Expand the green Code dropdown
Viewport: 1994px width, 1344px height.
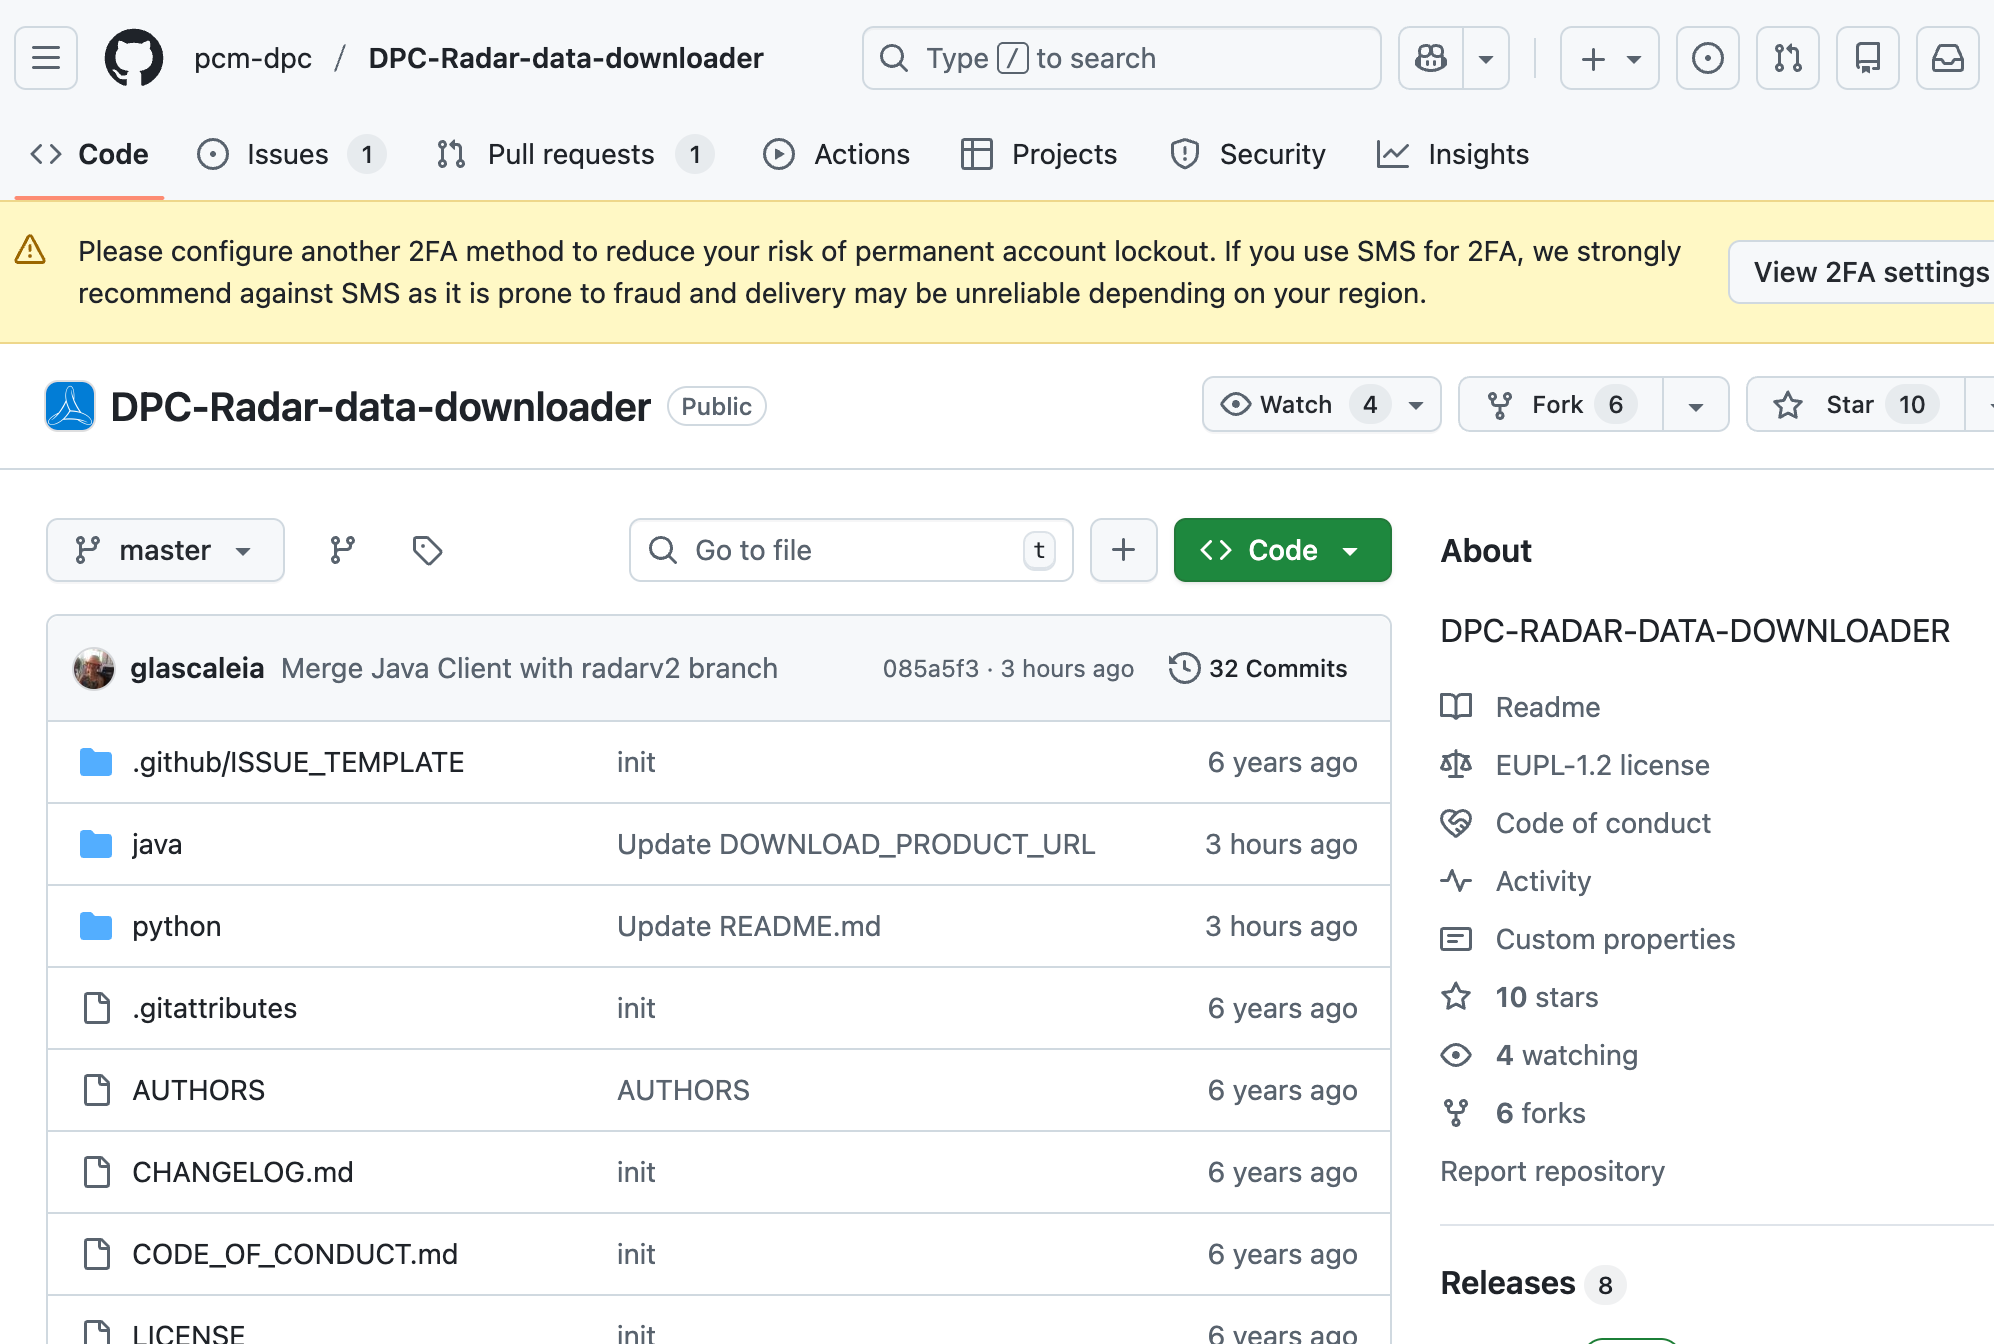1282,550
